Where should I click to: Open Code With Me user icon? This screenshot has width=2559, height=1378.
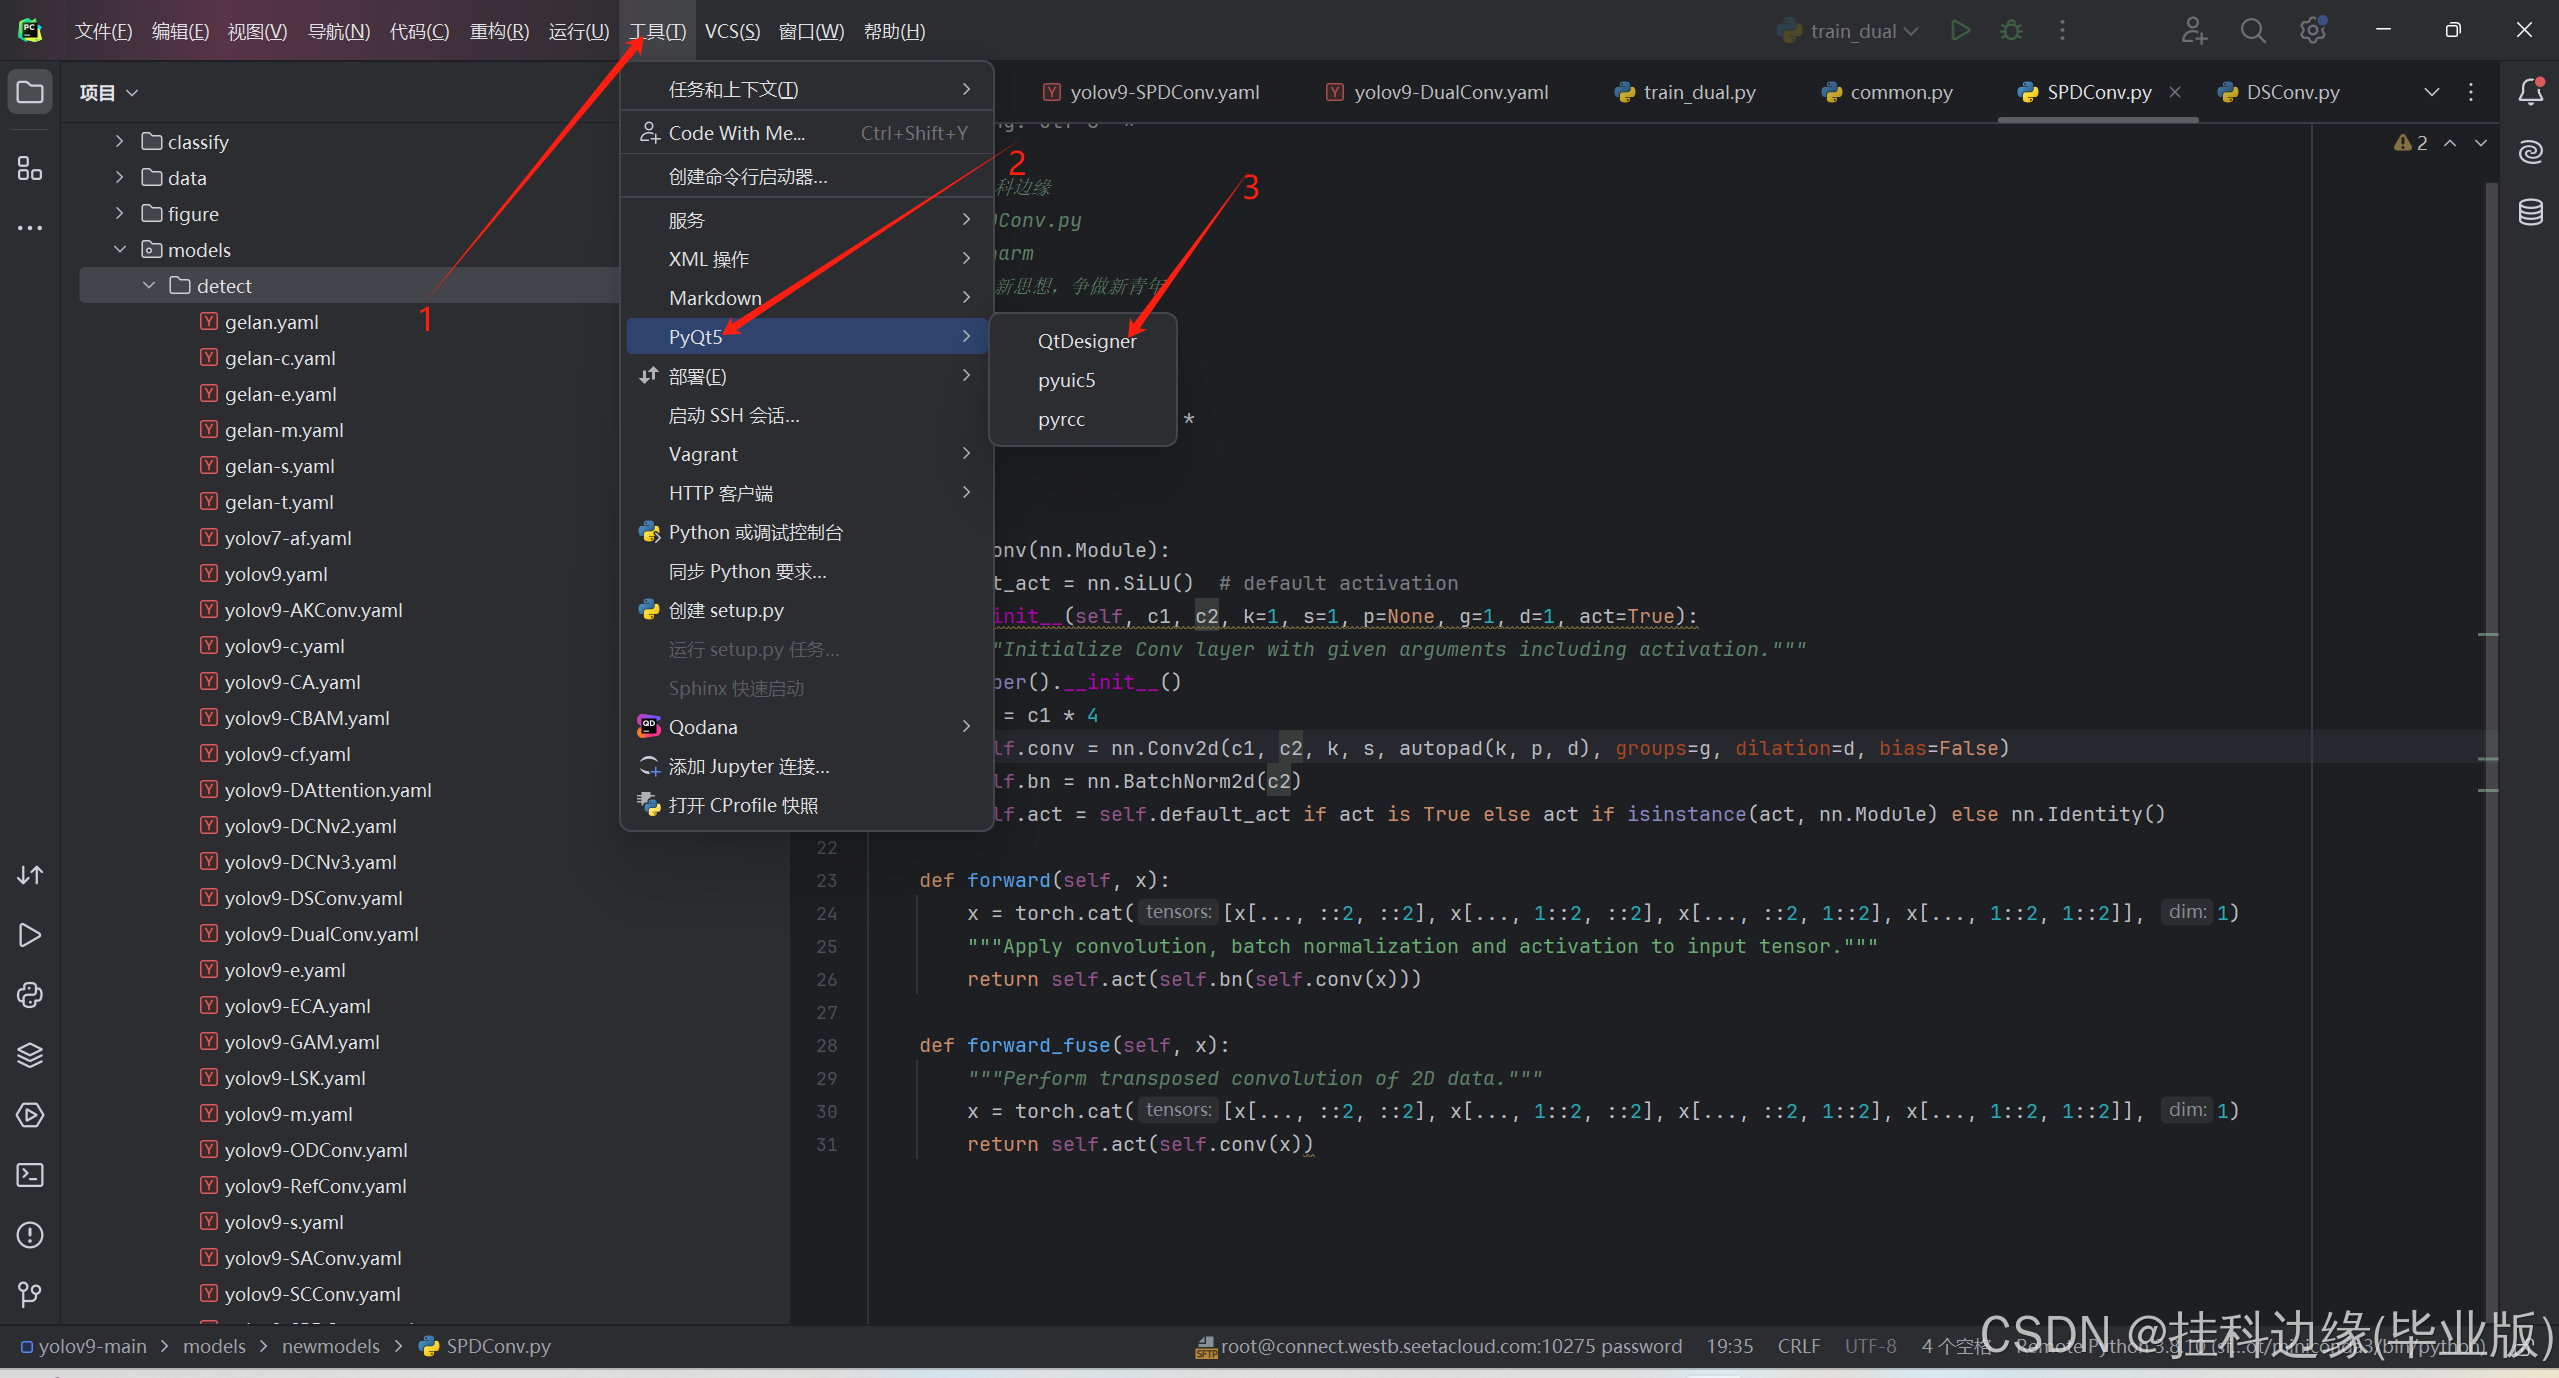click(x=2194, y=30)
